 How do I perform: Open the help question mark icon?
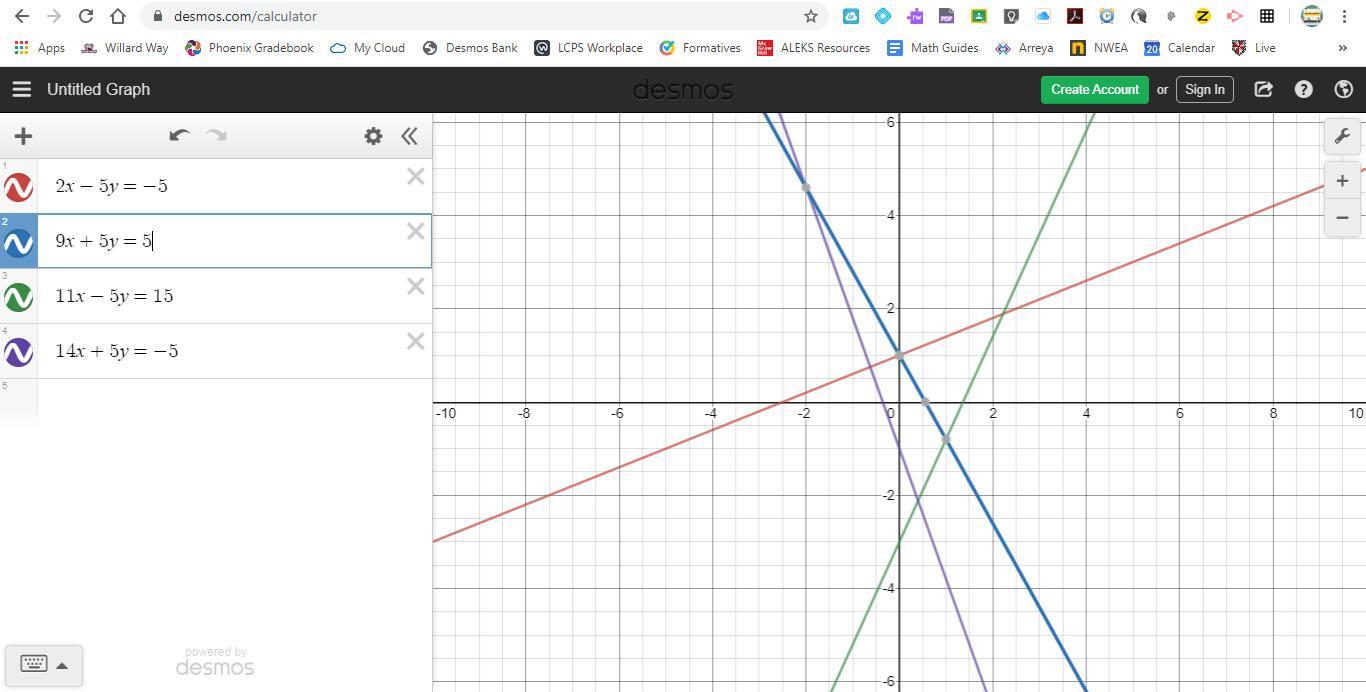(1303, 89)
